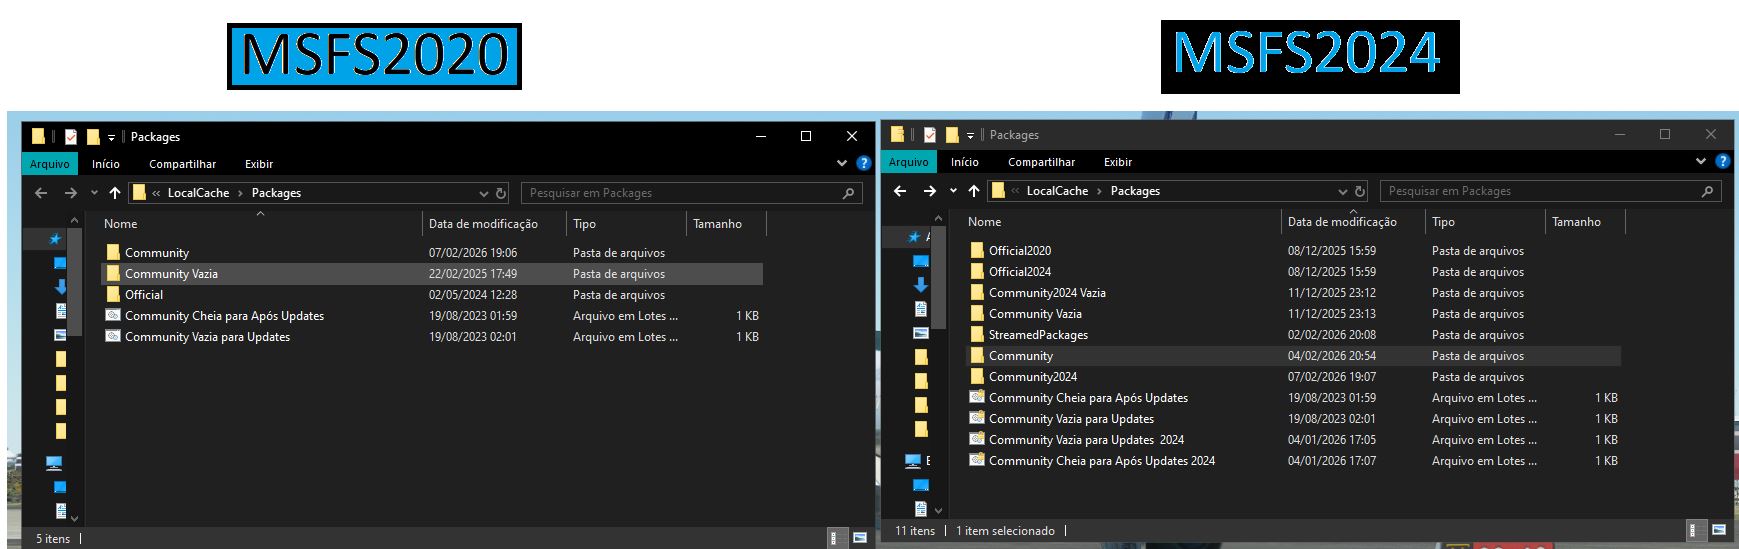Refresh the MSFS2020 Packages address bar
Viewport: 1739px width, 549px height.
pos(501,193)
